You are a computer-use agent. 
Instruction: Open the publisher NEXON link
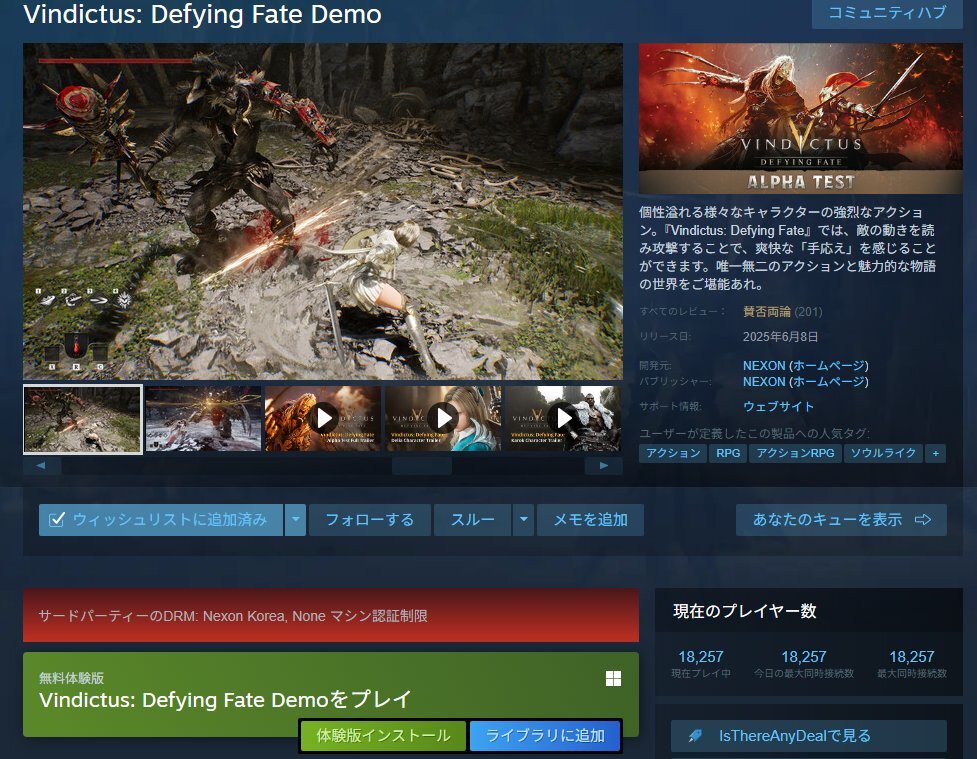point(764,381)
